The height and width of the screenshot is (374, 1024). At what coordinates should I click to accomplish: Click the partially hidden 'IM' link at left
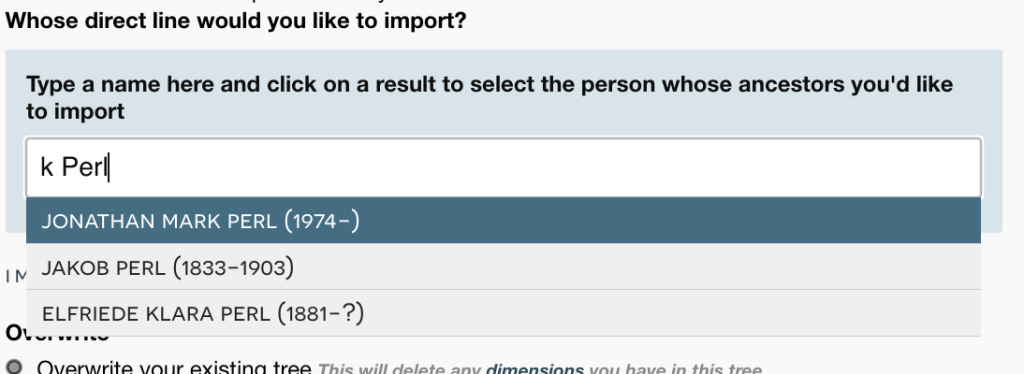pos(14,277)
